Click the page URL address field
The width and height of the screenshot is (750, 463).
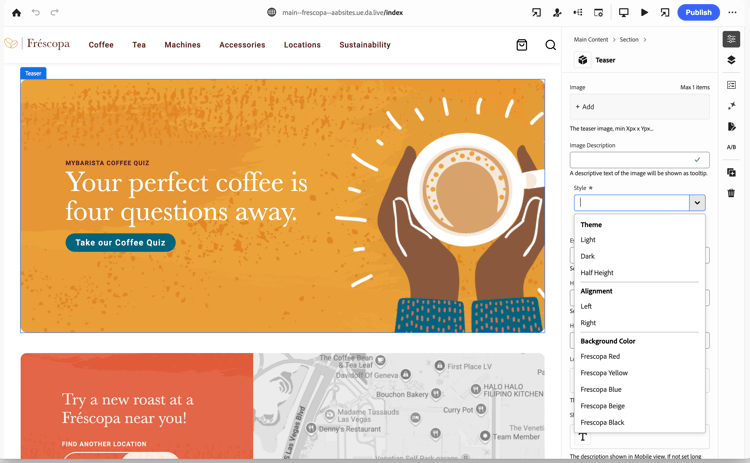[342, 12]
